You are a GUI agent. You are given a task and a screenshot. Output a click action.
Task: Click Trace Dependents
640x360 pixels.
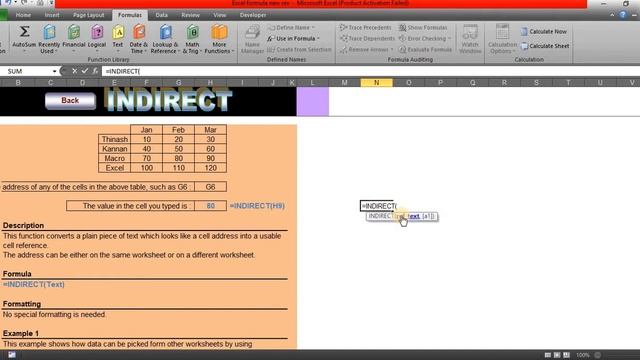(x=367, y=38)
